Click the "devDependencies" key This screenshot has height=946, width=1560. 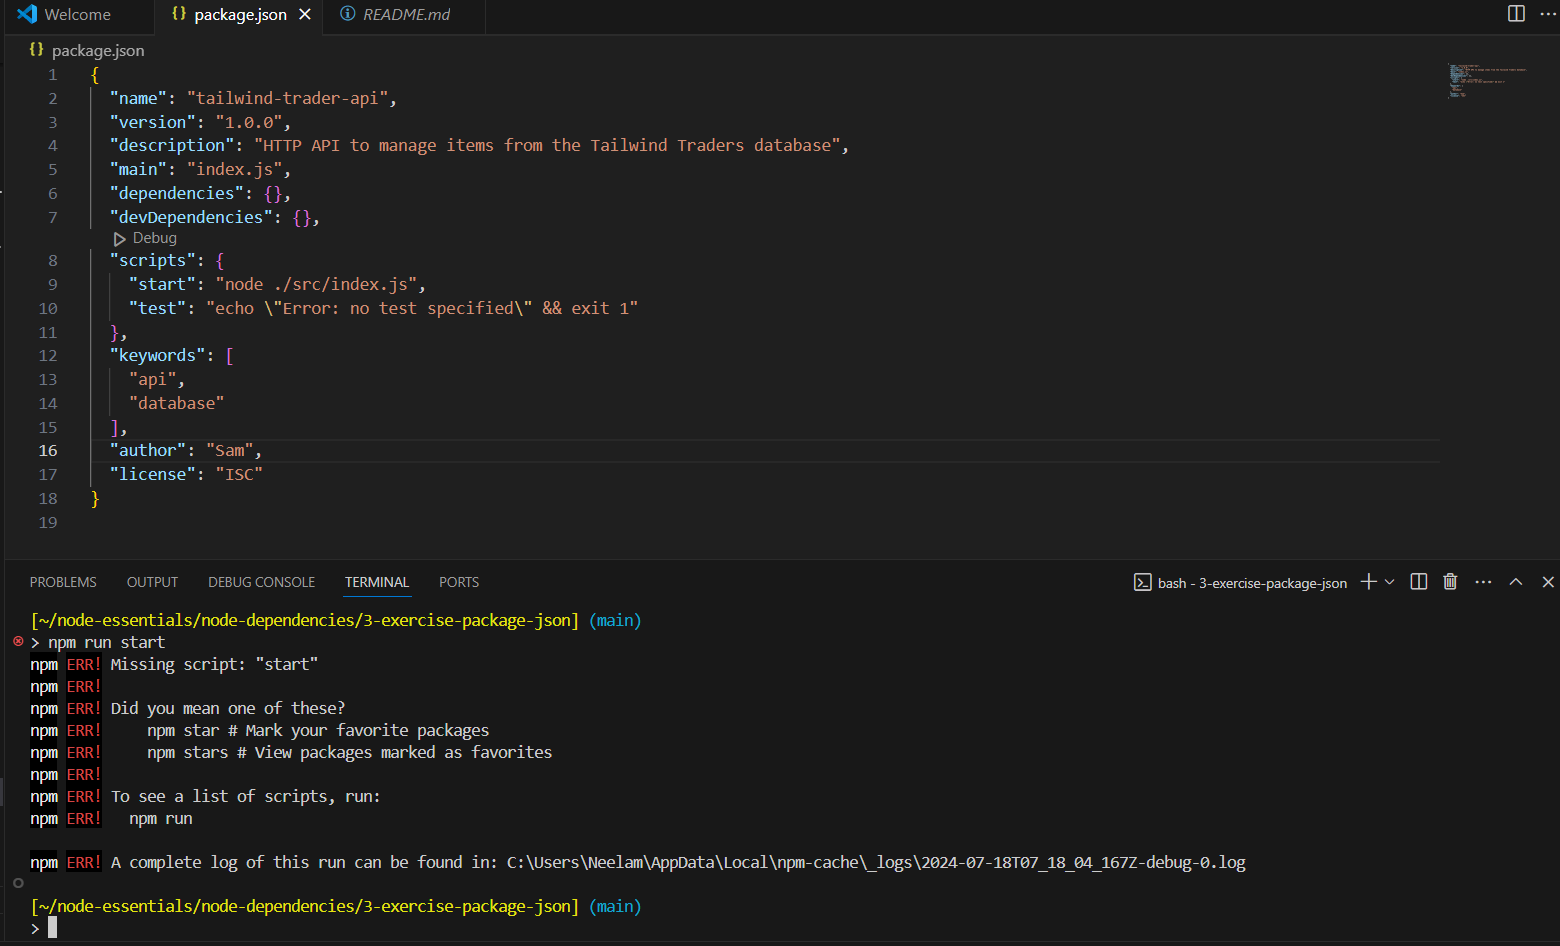pos(191,218)
